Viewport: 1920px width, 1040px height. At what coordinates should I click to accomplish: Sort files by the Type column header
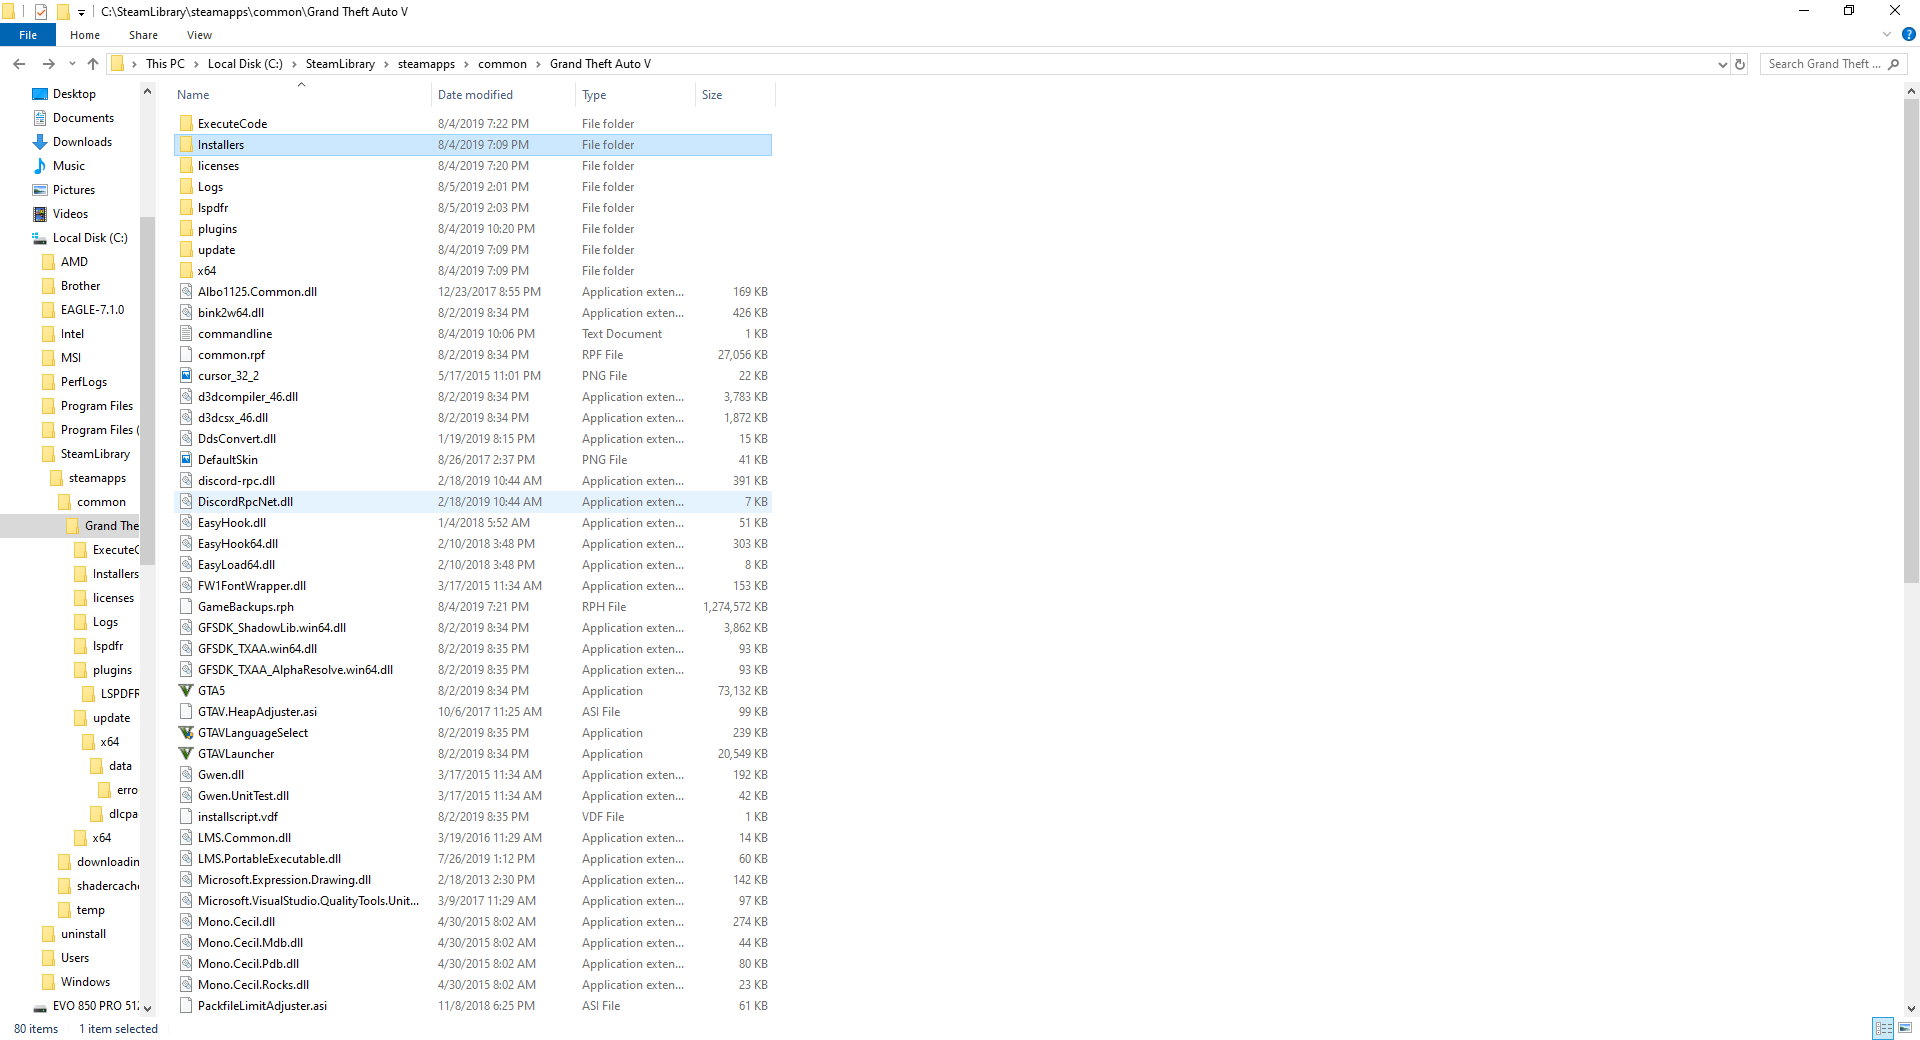[635, 95]
